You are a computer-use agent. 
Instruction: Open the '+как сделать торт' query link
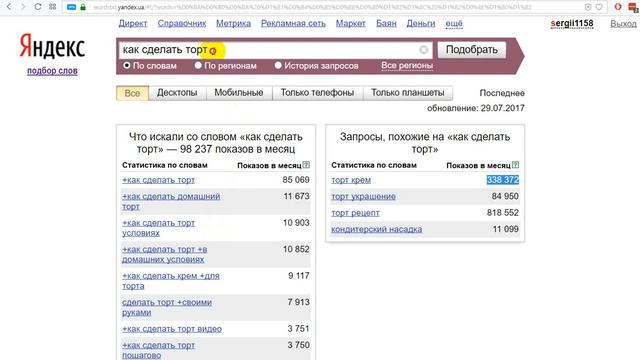[158, 180]
